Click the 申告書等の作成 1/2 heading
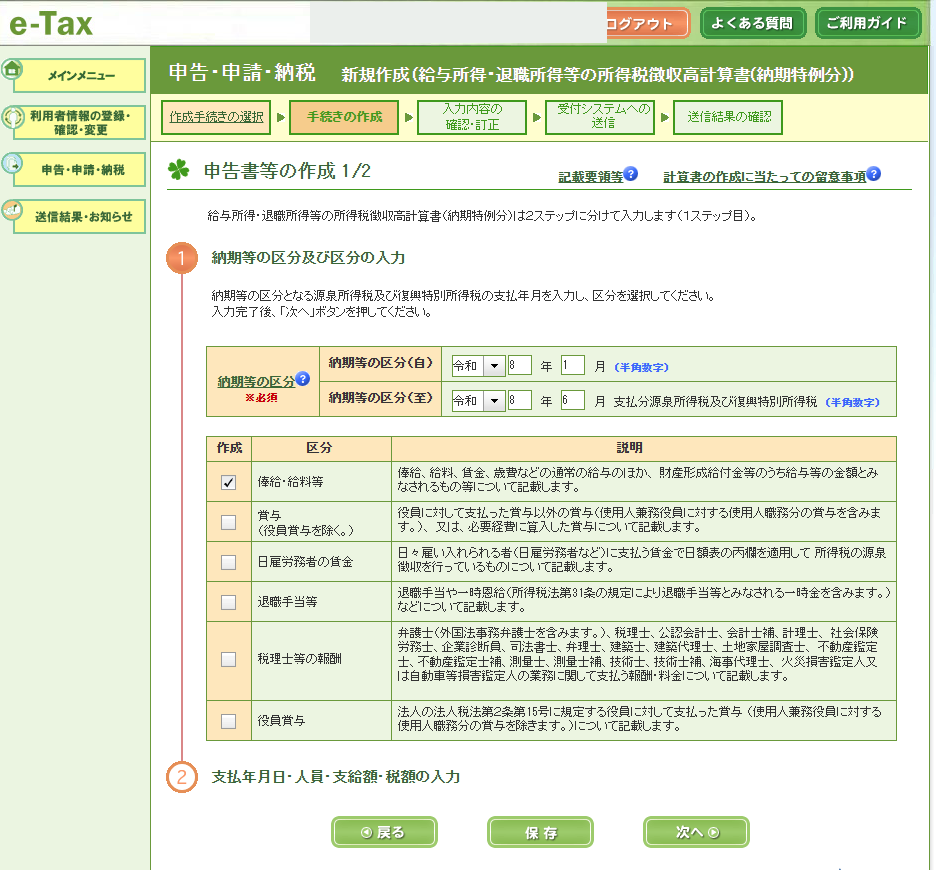The height and width of the screenshot is (870, 936). coord(287,171)
